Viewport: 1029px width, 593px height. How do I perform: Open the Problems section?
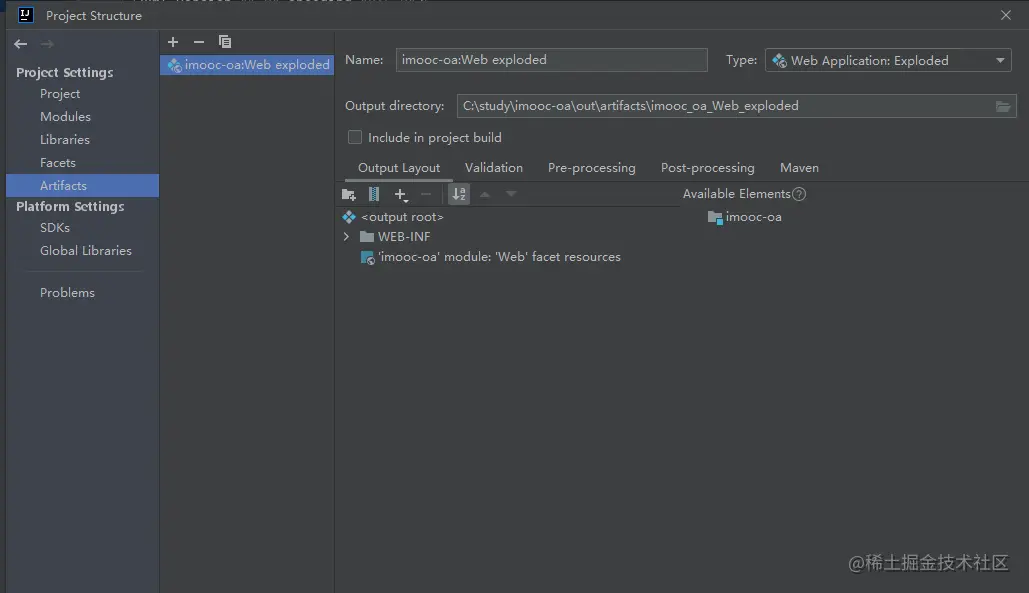coord(67,293)
